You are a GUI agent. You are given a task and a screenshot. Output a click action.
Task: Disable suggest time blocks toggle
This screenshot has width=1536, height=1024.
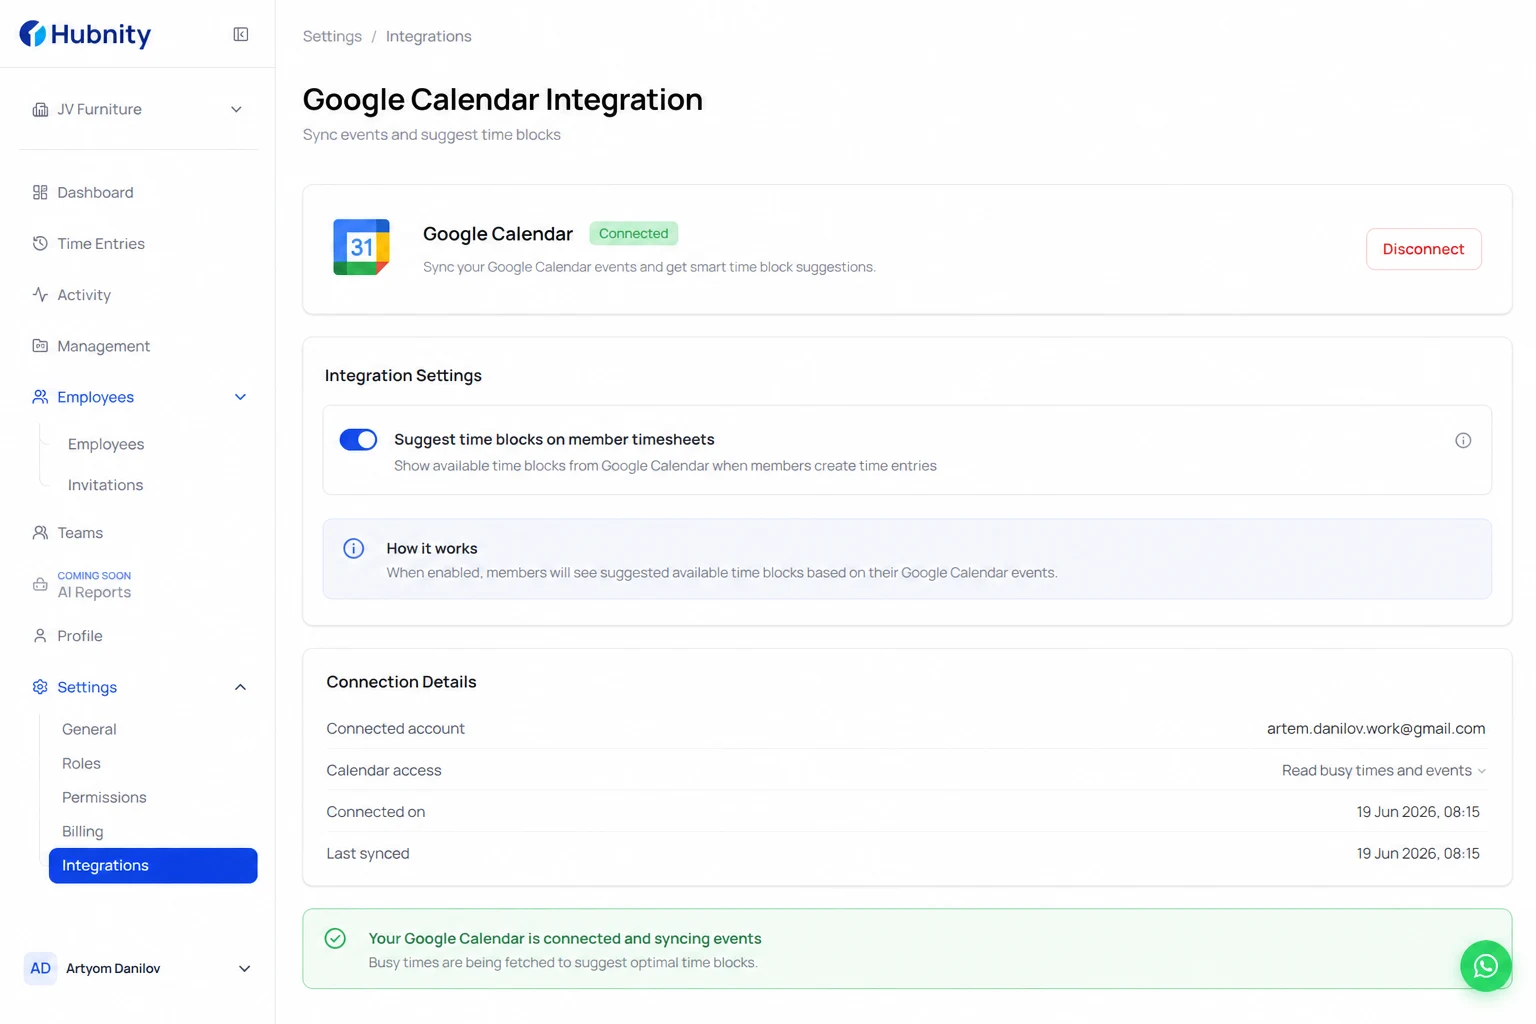tap(358, 439)
